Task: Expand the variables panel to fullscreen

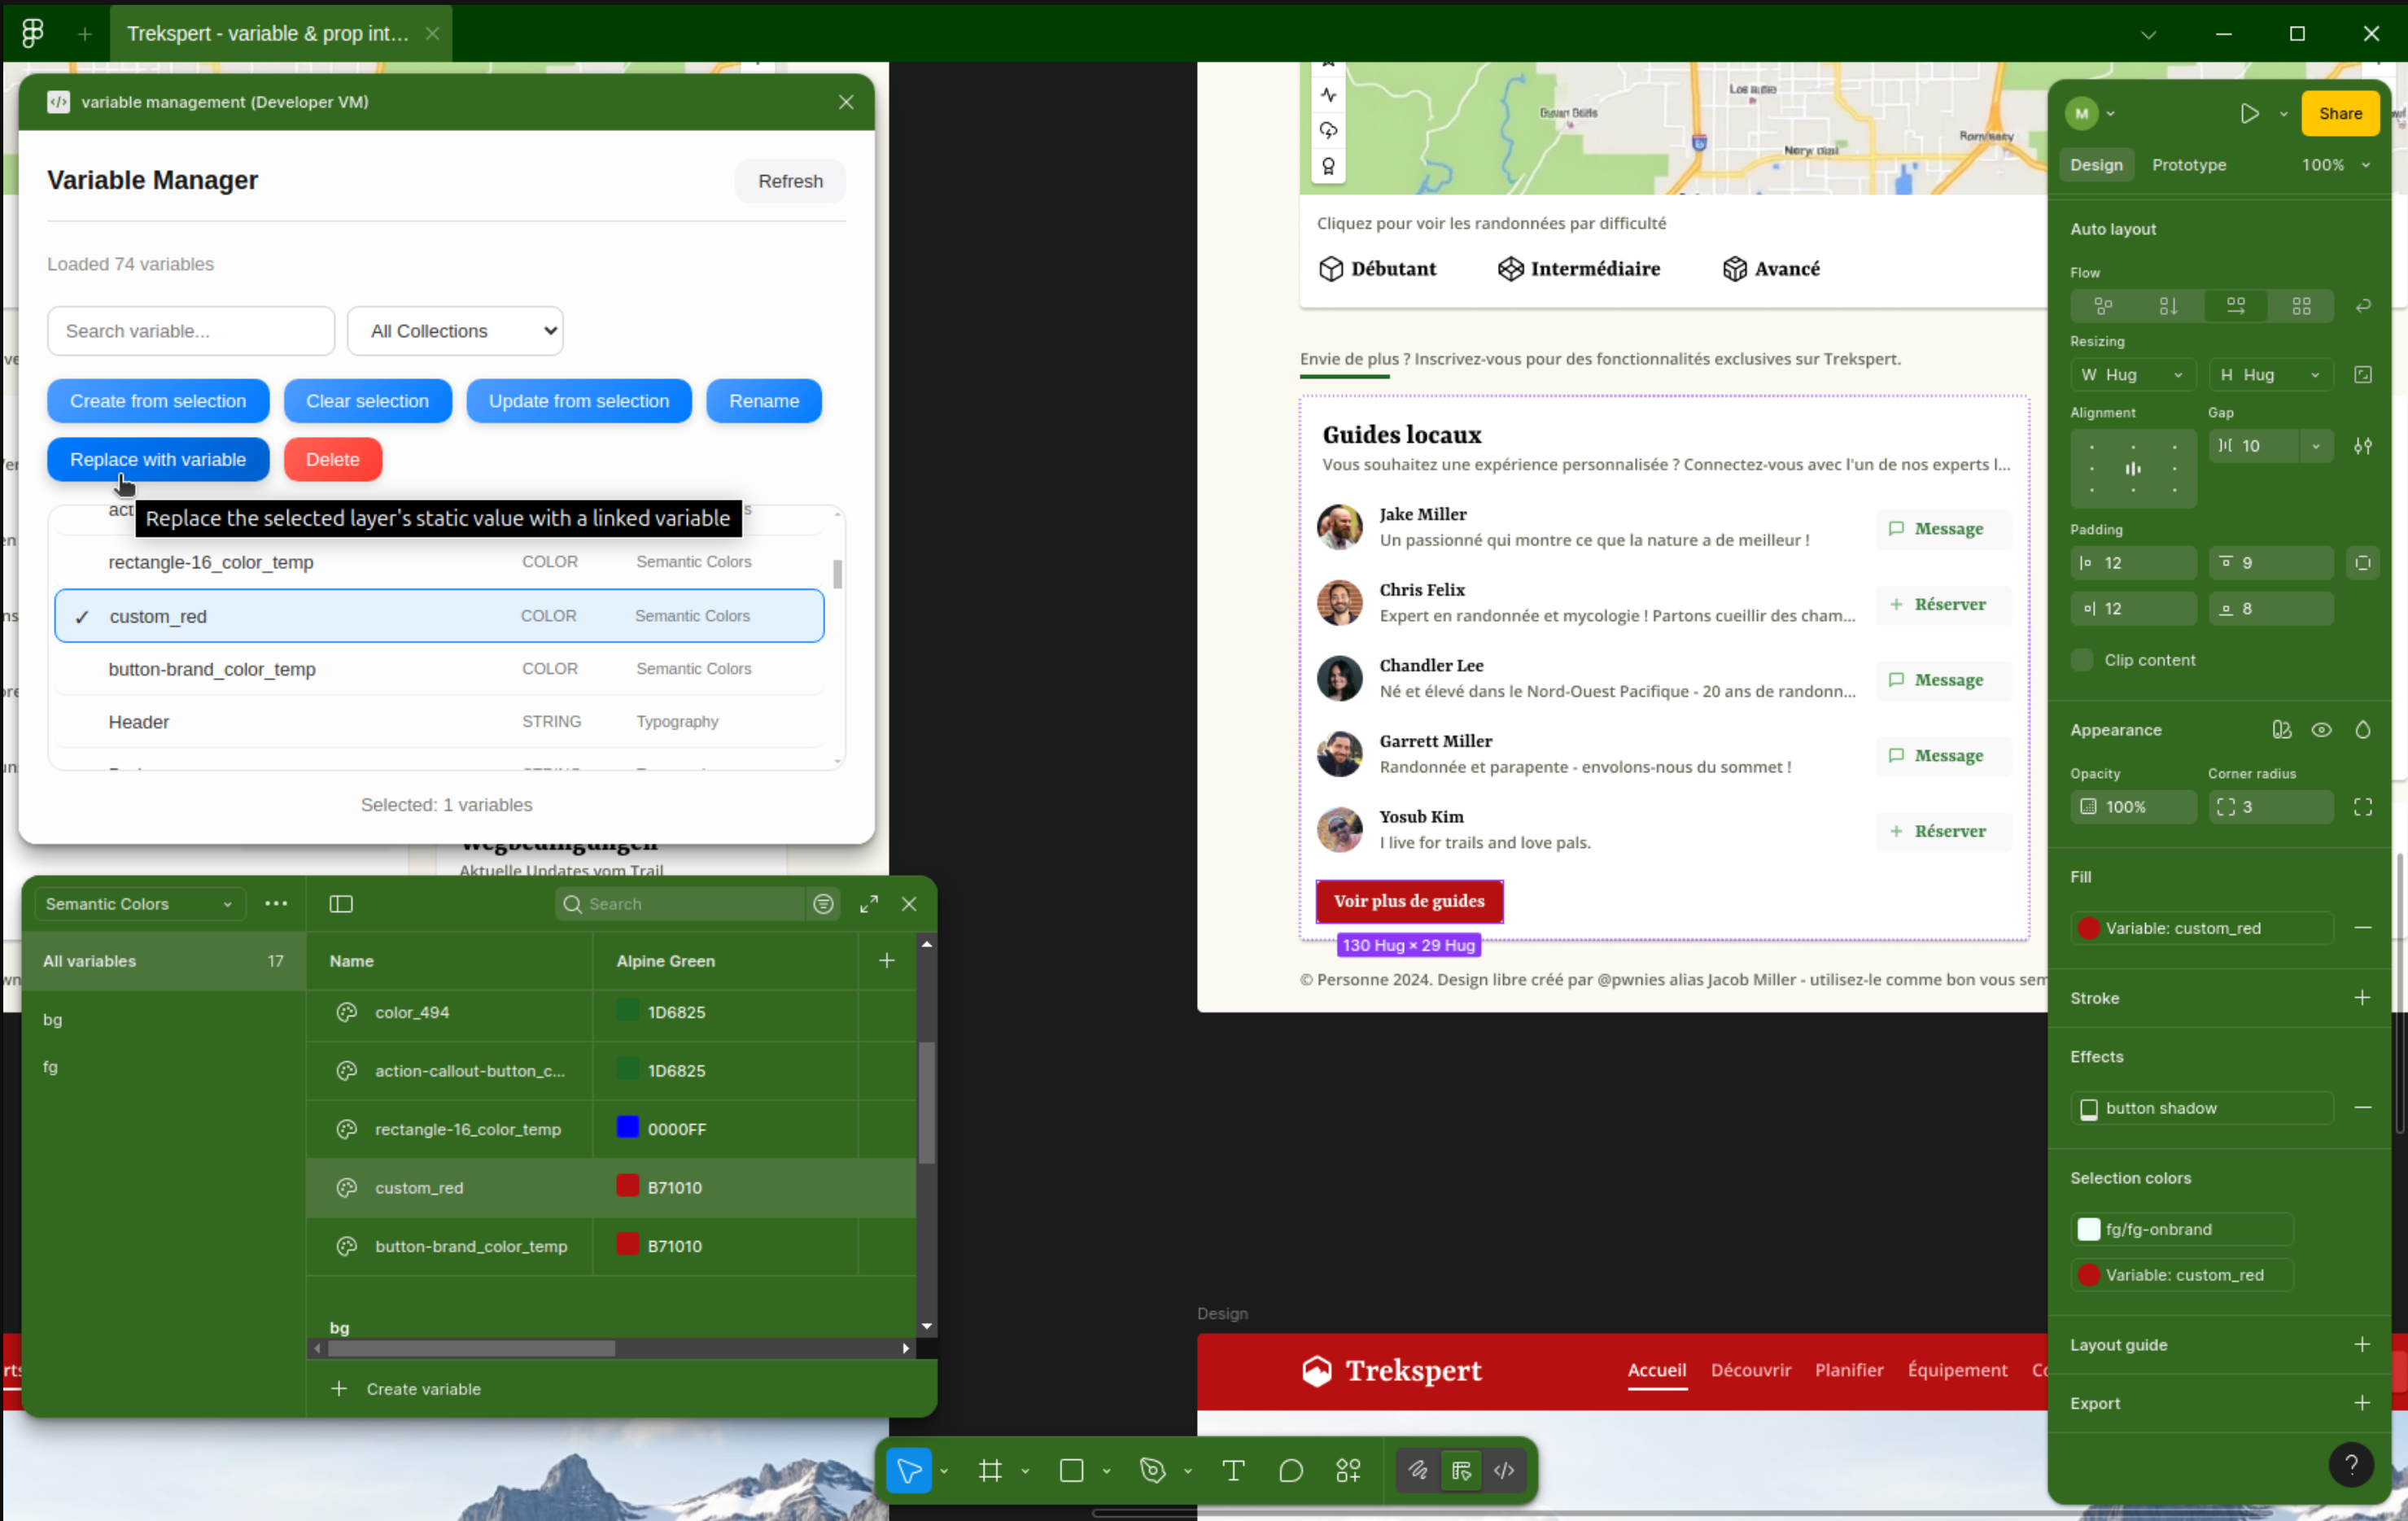Action: click(869, 904)
